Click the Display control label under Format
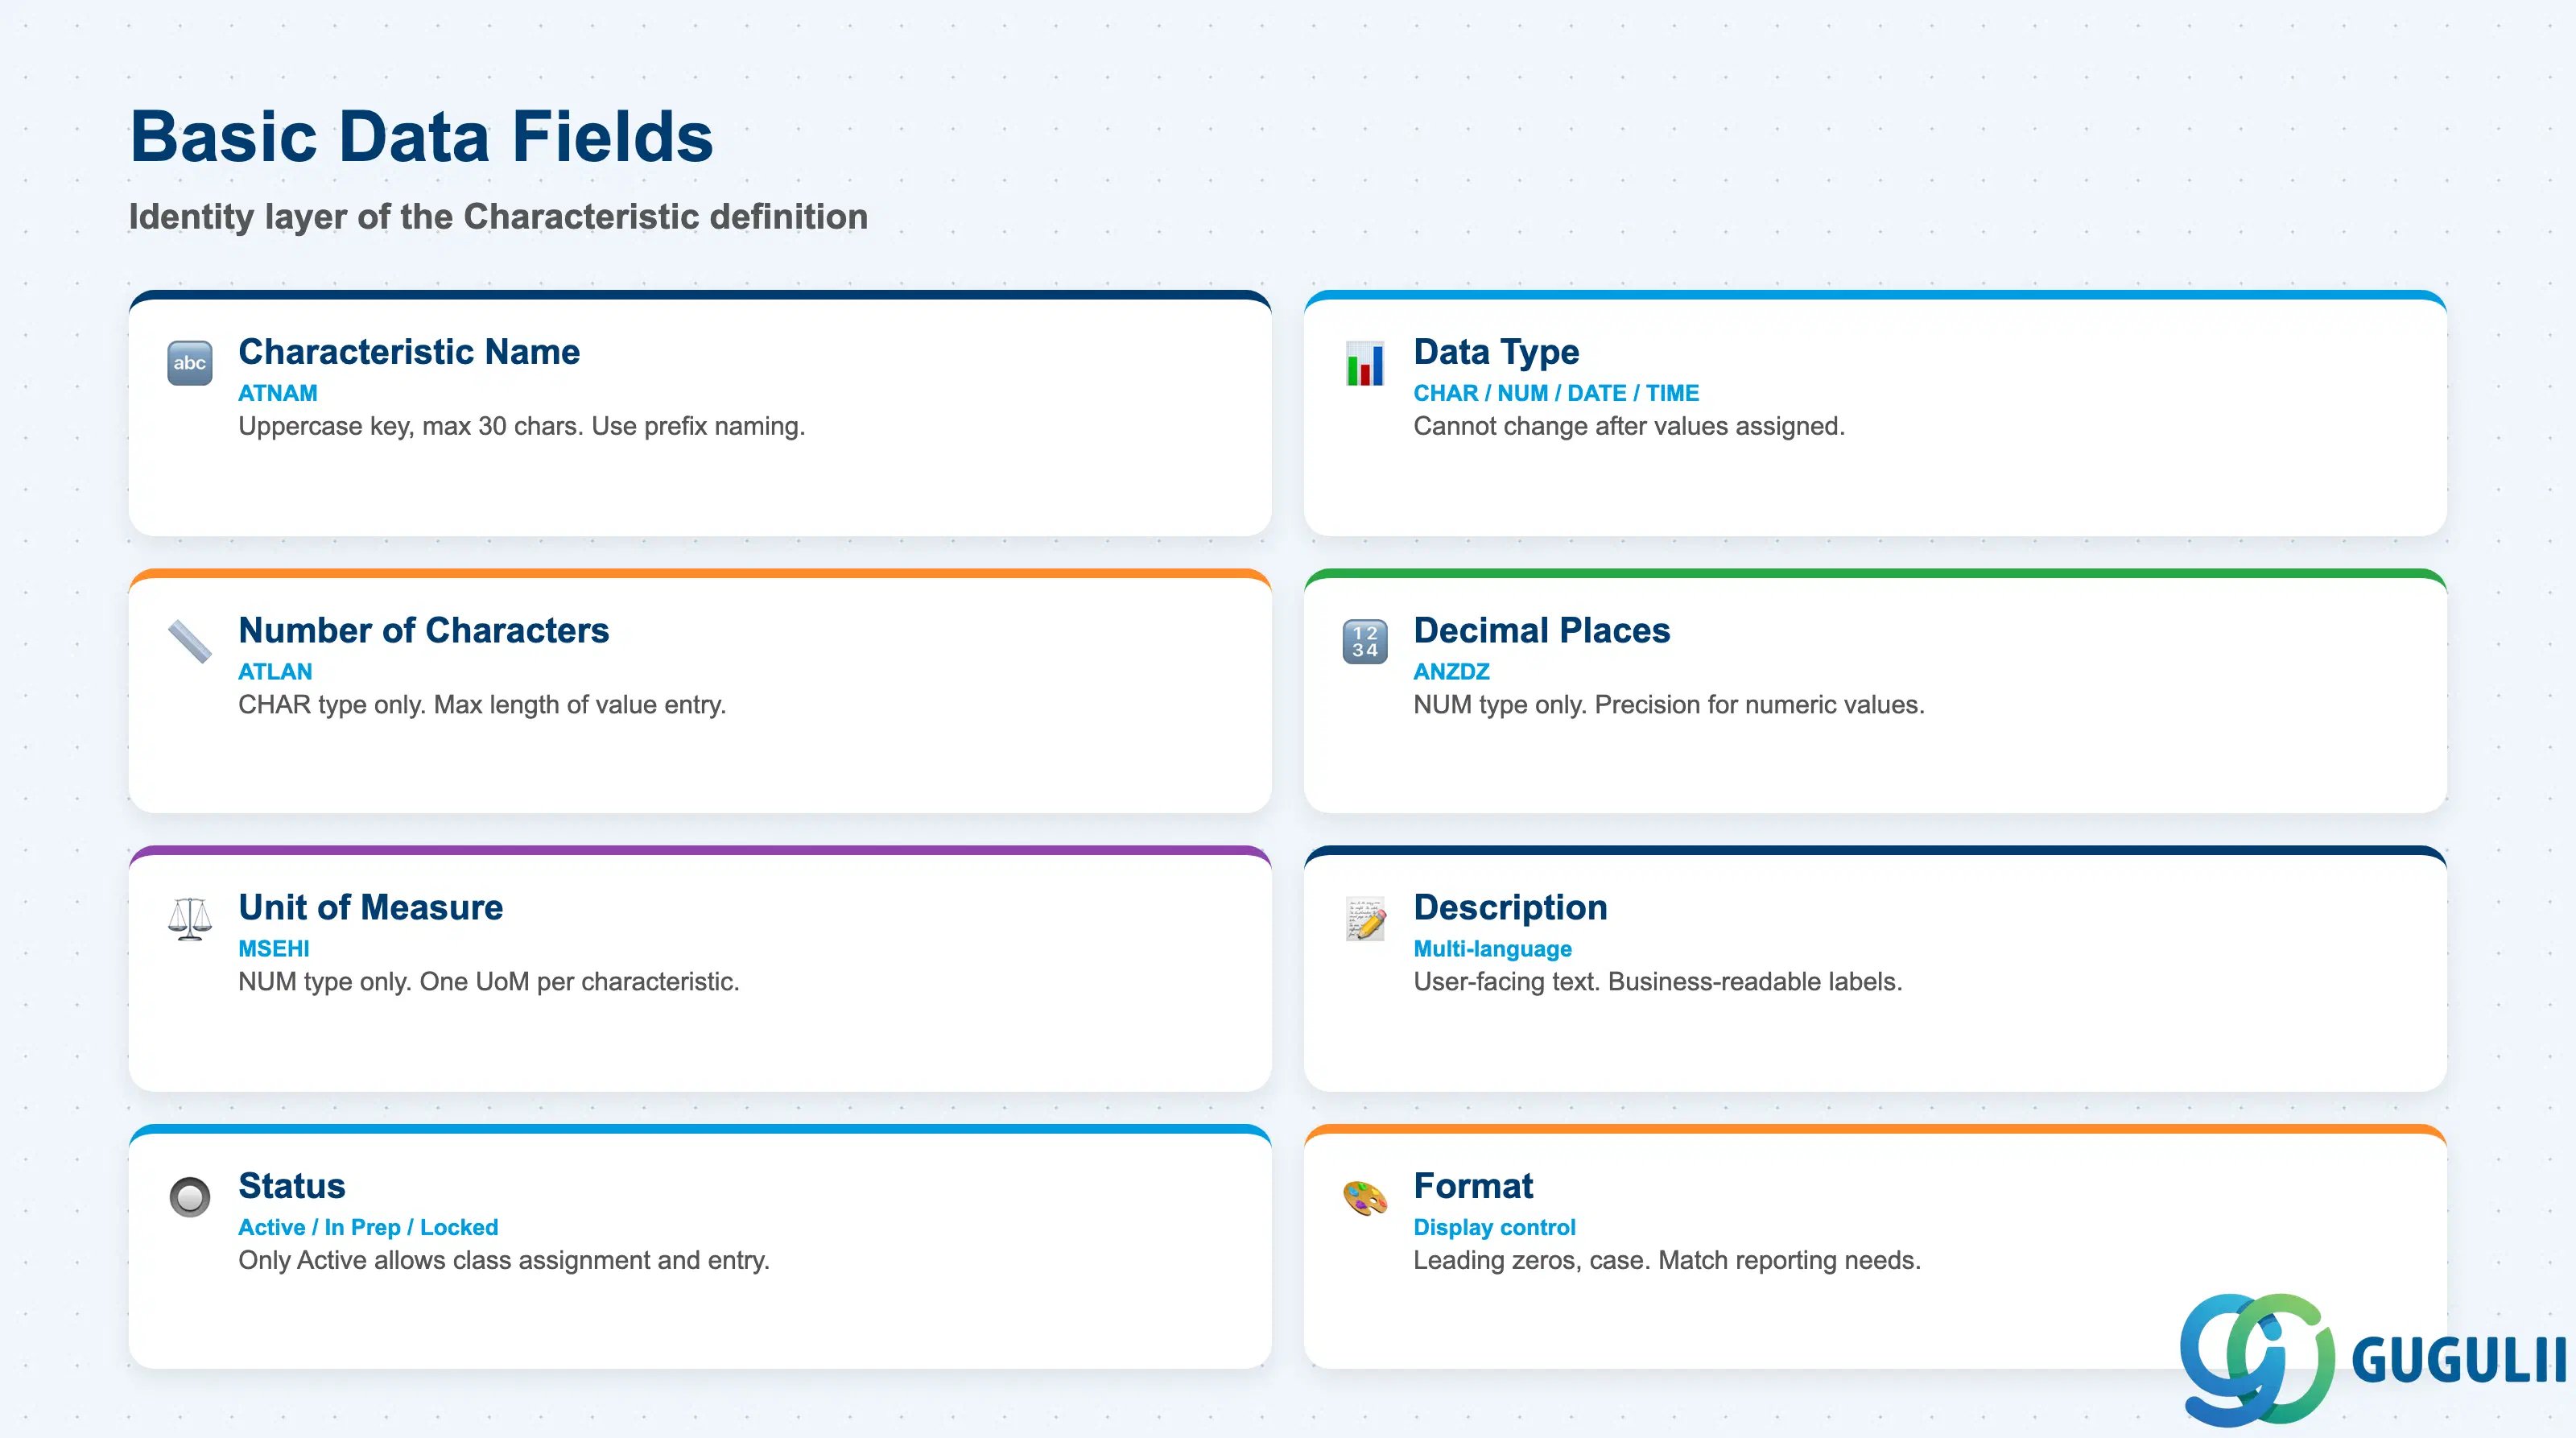Screen dimensions: 2576x1438 coord(1494,1227)
